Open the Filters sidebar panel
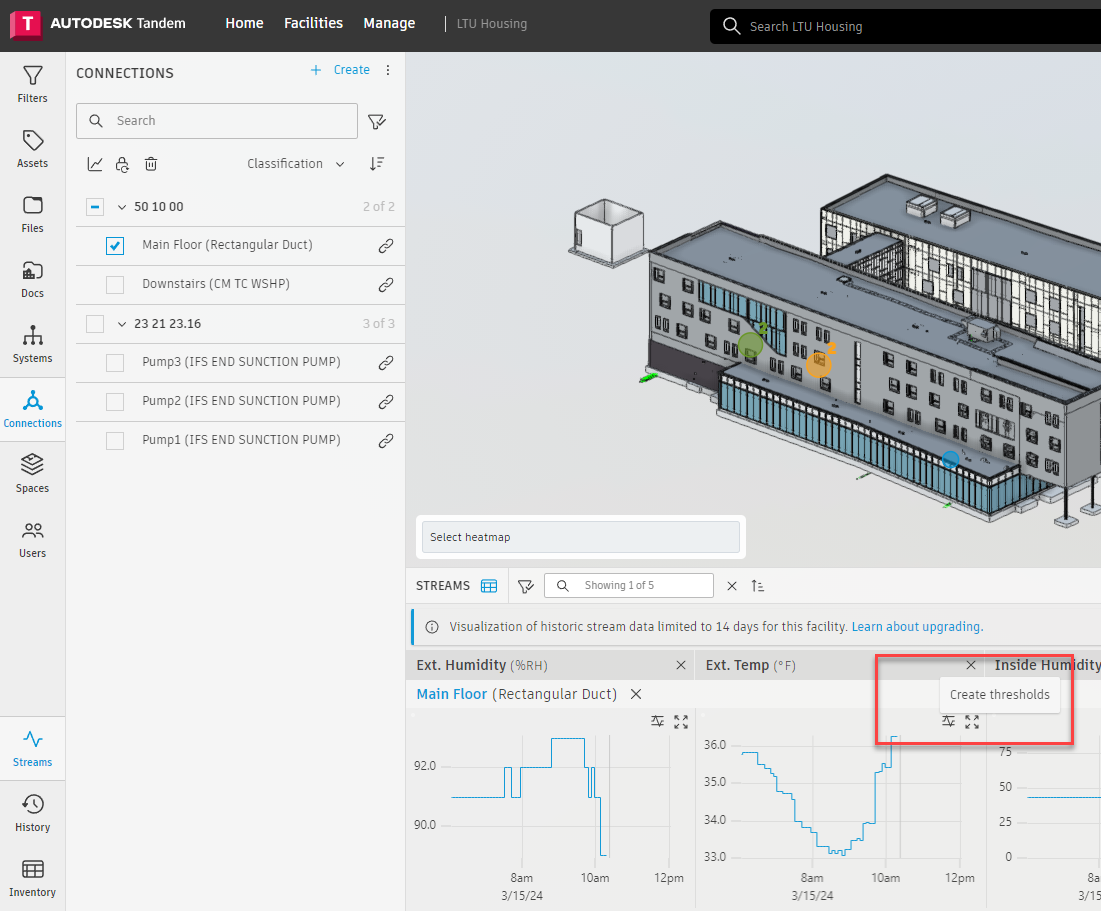 pos(32,84)
